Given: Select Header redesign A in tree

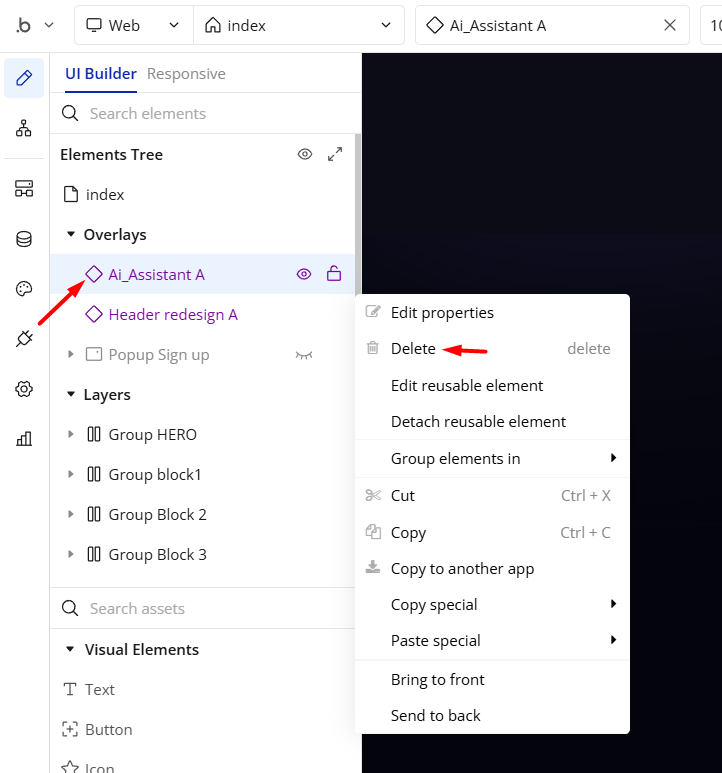Looking at the screenshot, I should point(173,314).
